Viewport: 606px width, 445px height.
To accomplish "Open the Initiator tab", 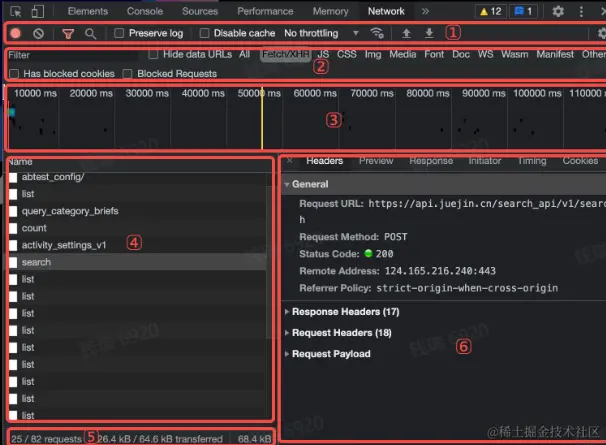I will 485,160.
